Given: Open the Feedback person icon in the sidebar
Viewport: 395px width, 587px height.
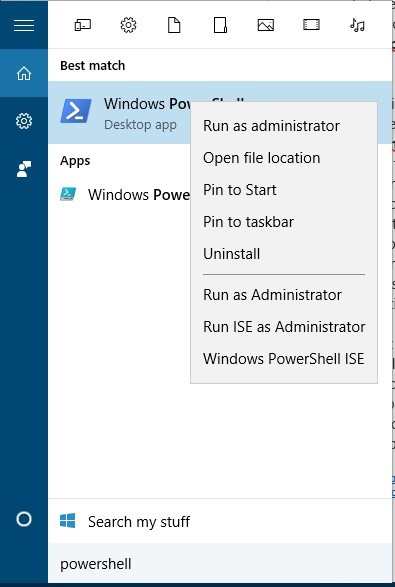Looking at the screenshot, I should click(24, 169).
